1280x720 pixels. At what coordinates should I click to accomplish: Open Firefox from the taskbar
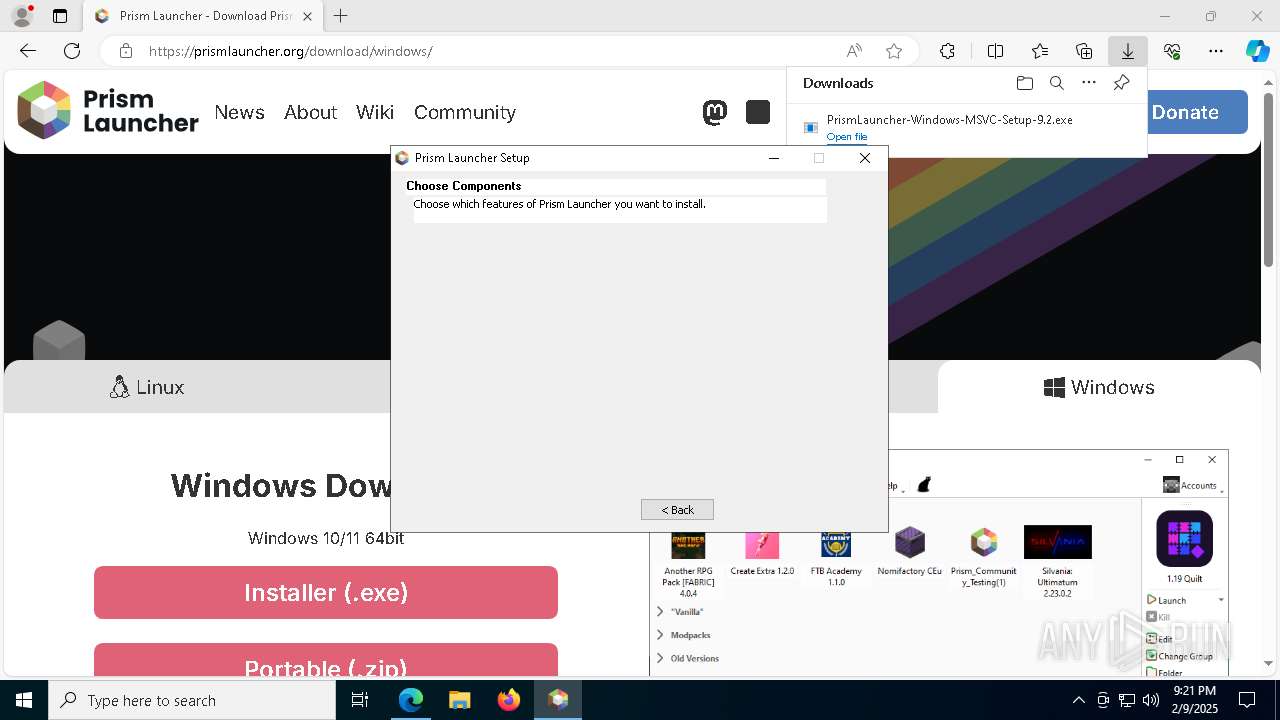[509, 700]
